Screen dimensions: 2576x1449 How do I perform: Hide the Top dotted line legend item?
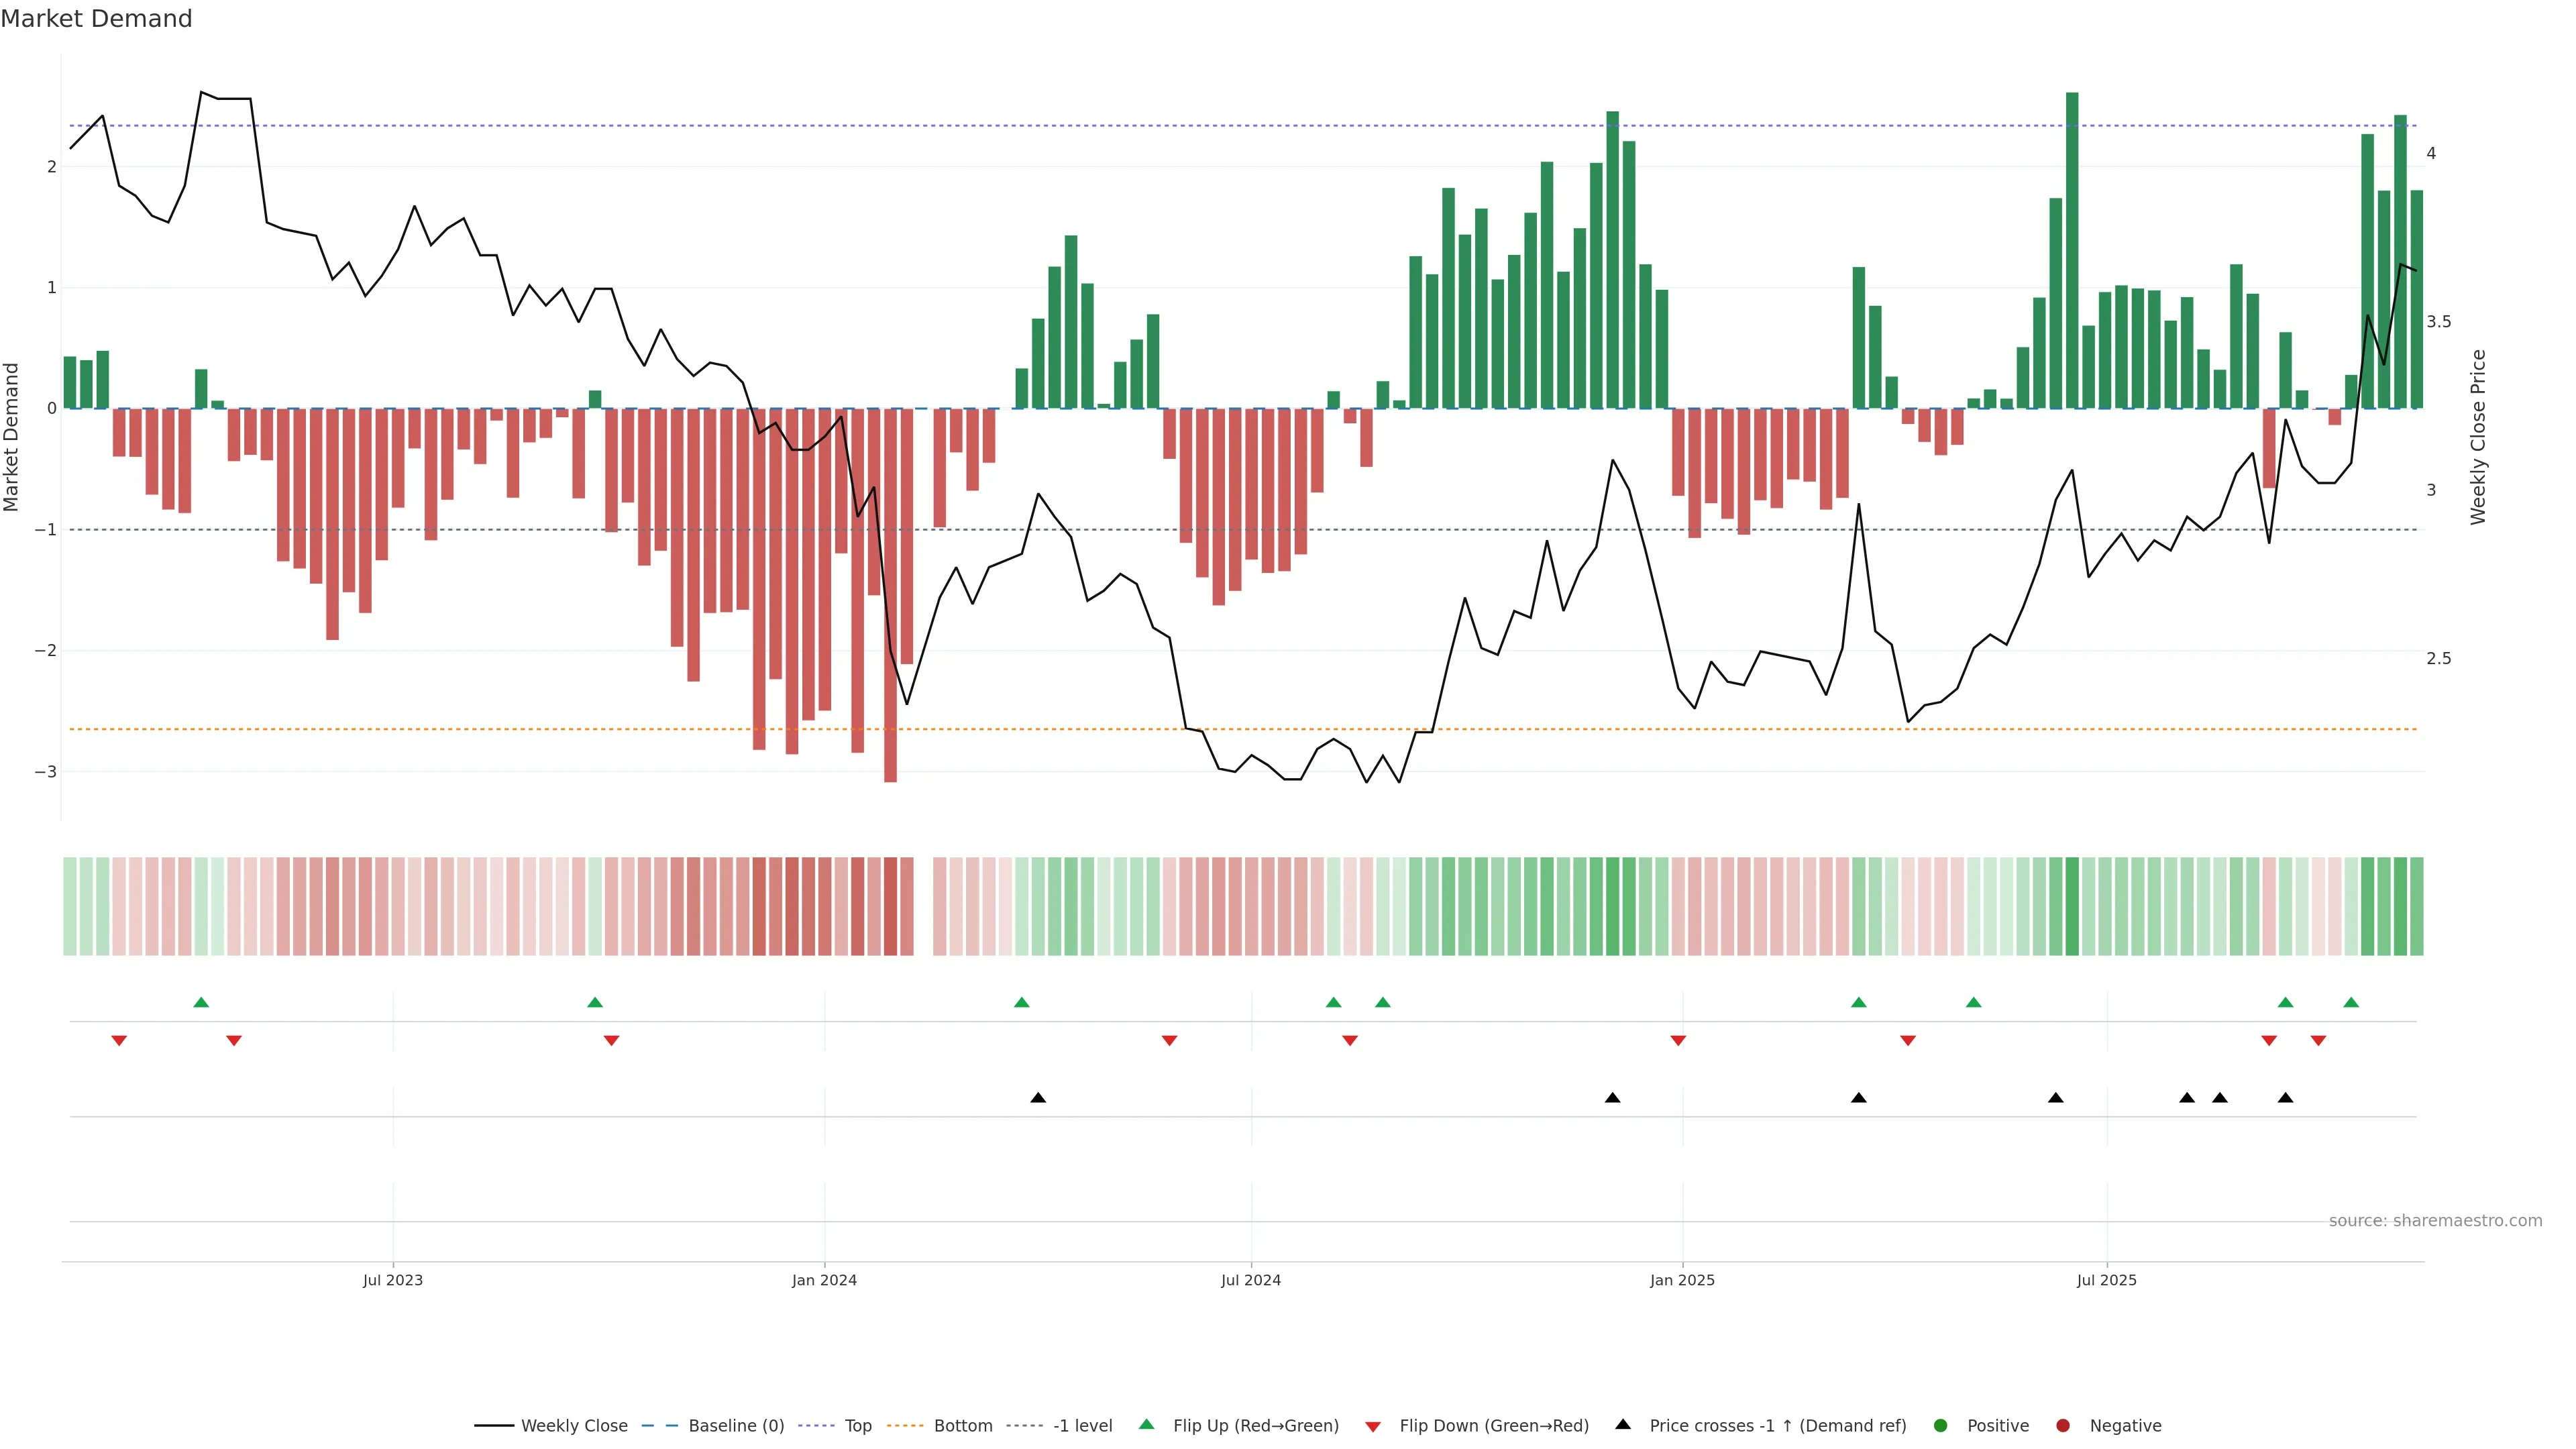tap(857, 1426)
